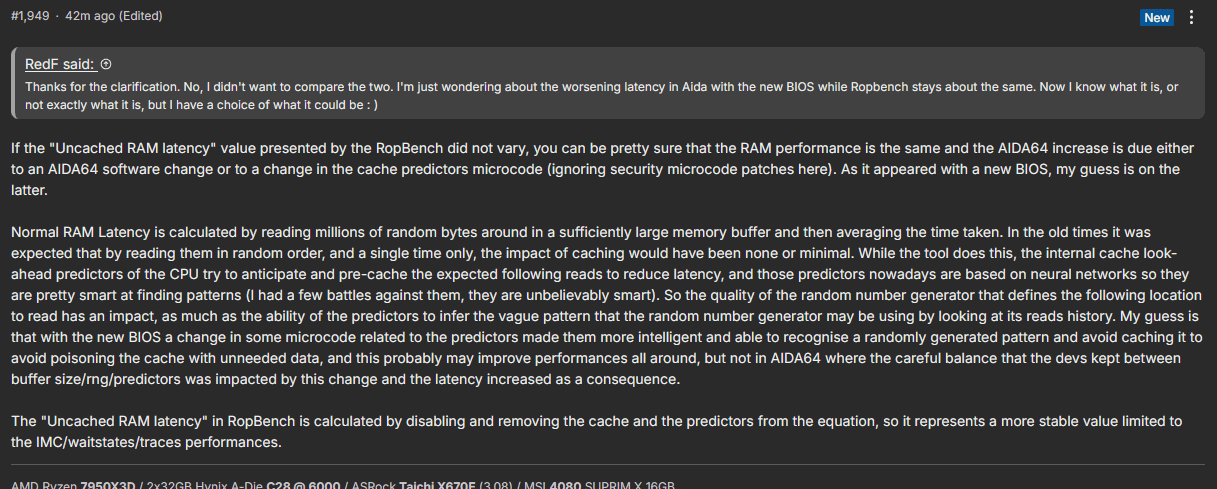Click the last paragraph about RopBench disabling cache

point(596,431)
